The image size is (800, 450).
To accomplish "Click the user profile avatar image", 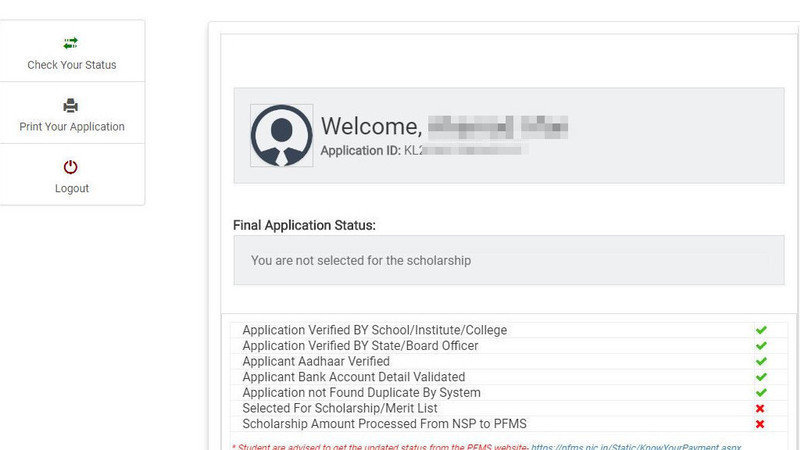I will pyautogui.click(x=282, y=135).
